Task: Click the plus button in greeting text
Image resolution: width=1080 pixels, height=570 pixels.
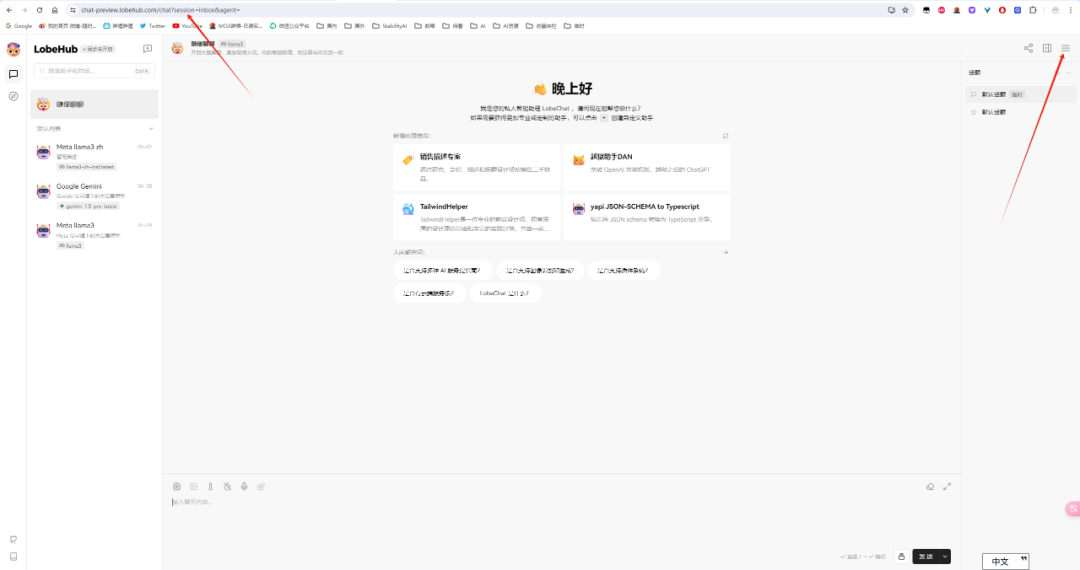Action: [x=604, y=118]
